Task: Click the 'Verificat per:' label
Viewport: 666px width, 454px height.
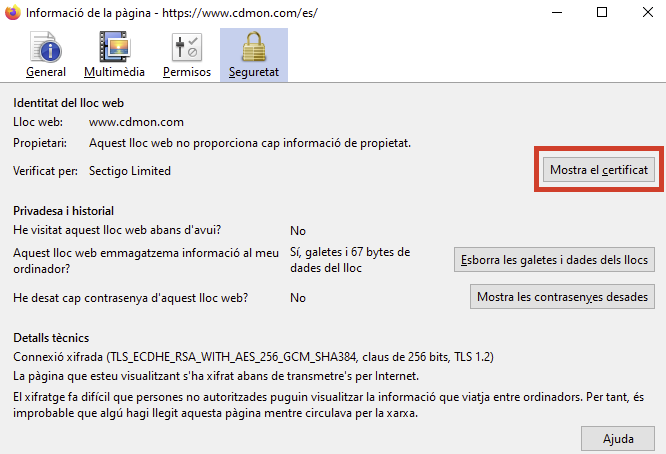Action: tap(45, 171)
